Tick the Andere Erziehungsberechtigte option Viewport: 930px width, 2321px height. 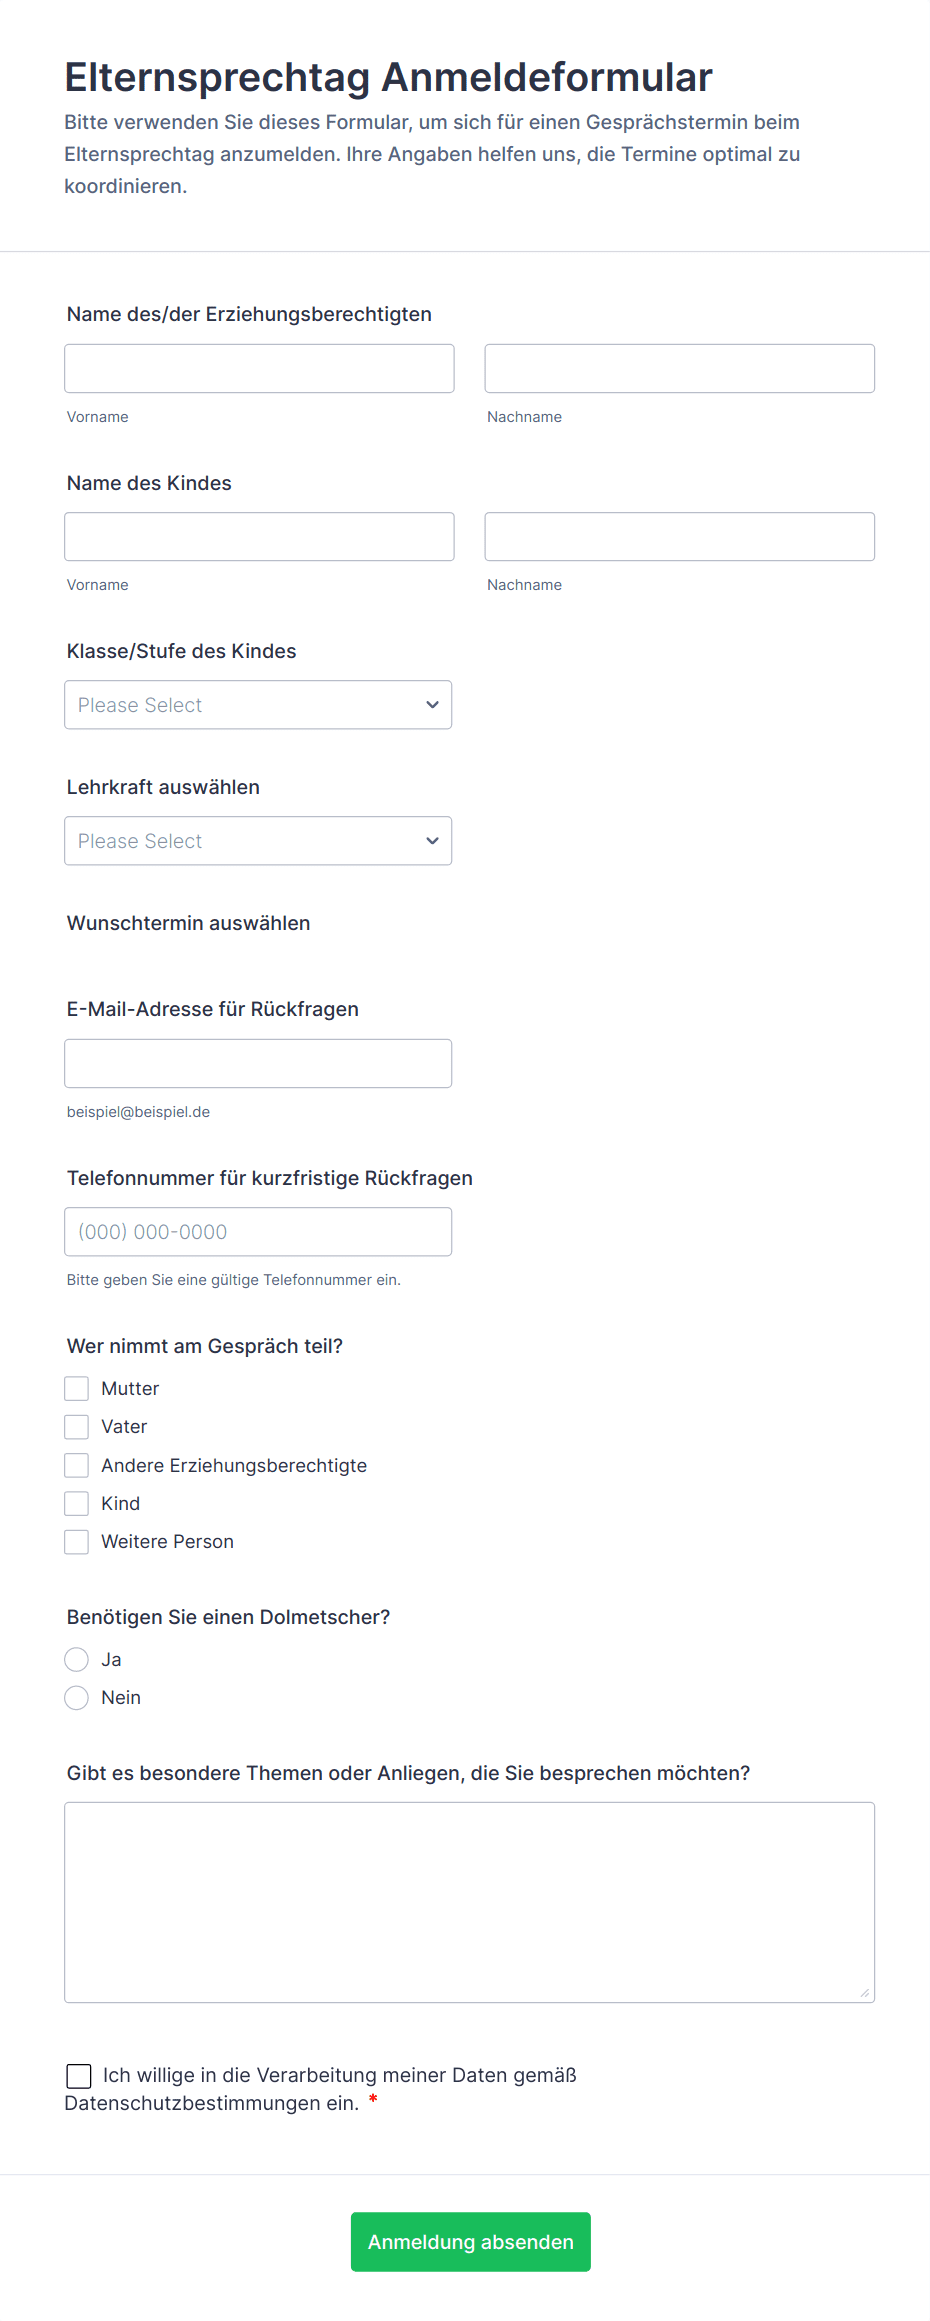tap(77, 1465)
